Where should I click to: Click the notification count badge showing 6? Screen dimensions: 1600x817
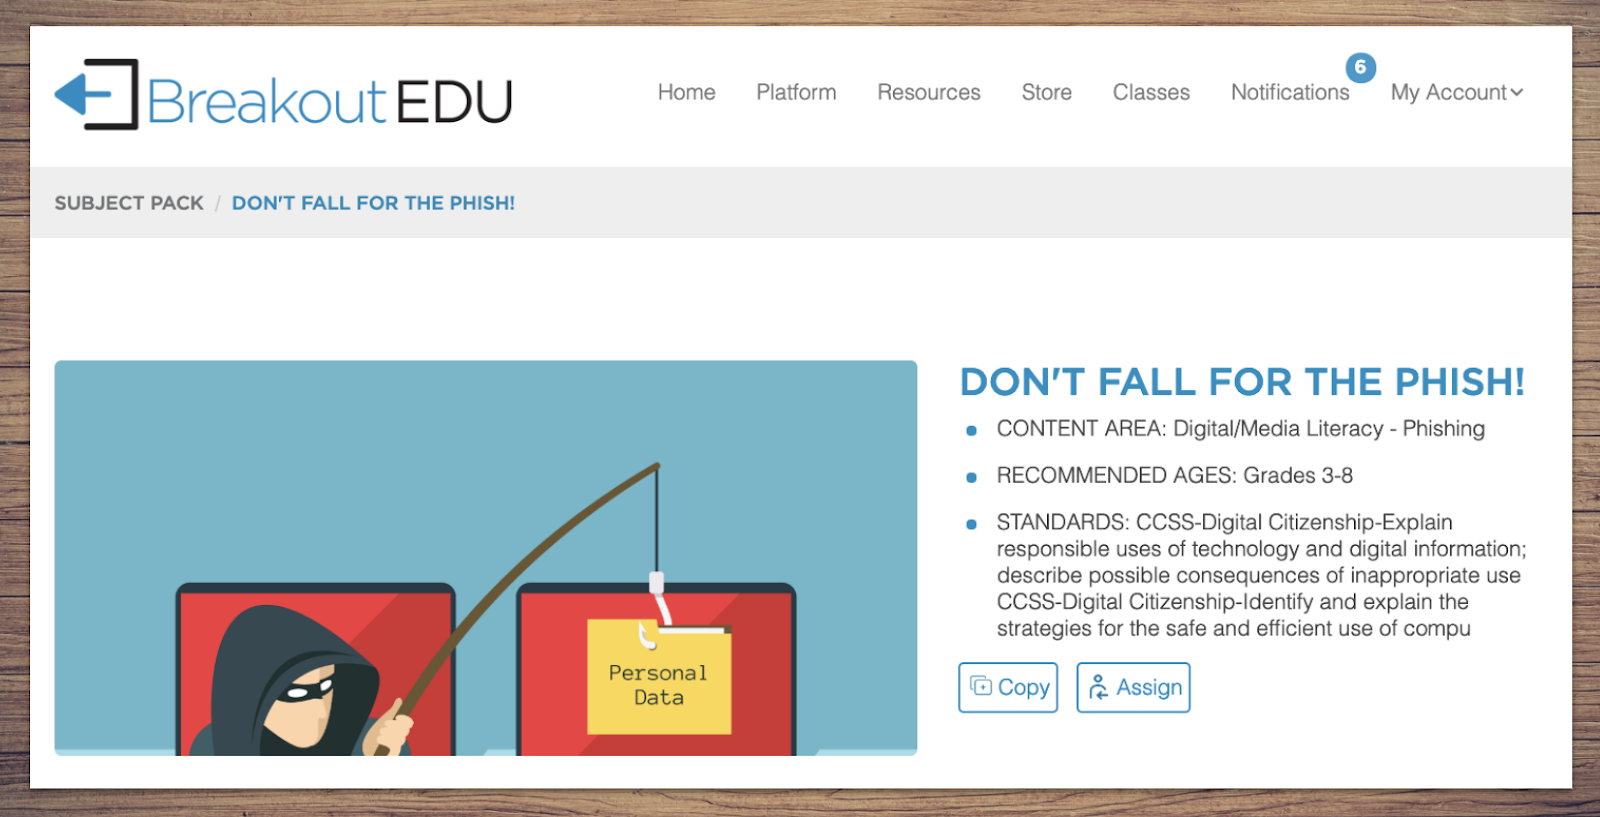1360,67
